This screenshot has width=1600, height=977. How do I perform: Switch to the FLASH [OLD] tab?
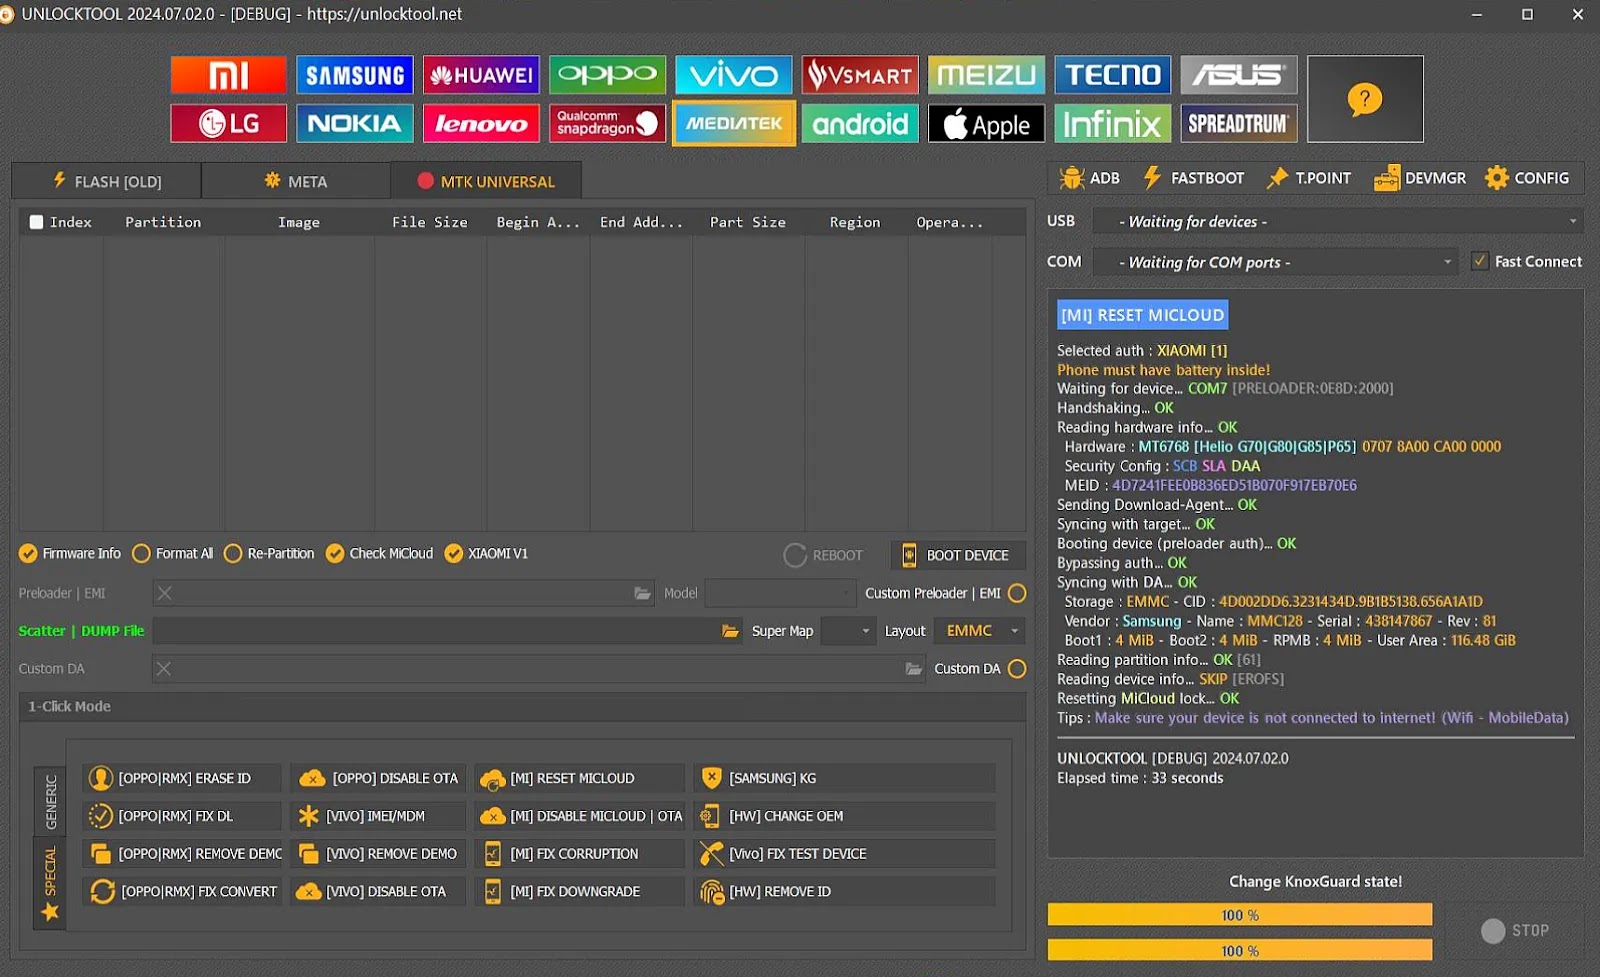pyautogui.click(x=106, y=181)
